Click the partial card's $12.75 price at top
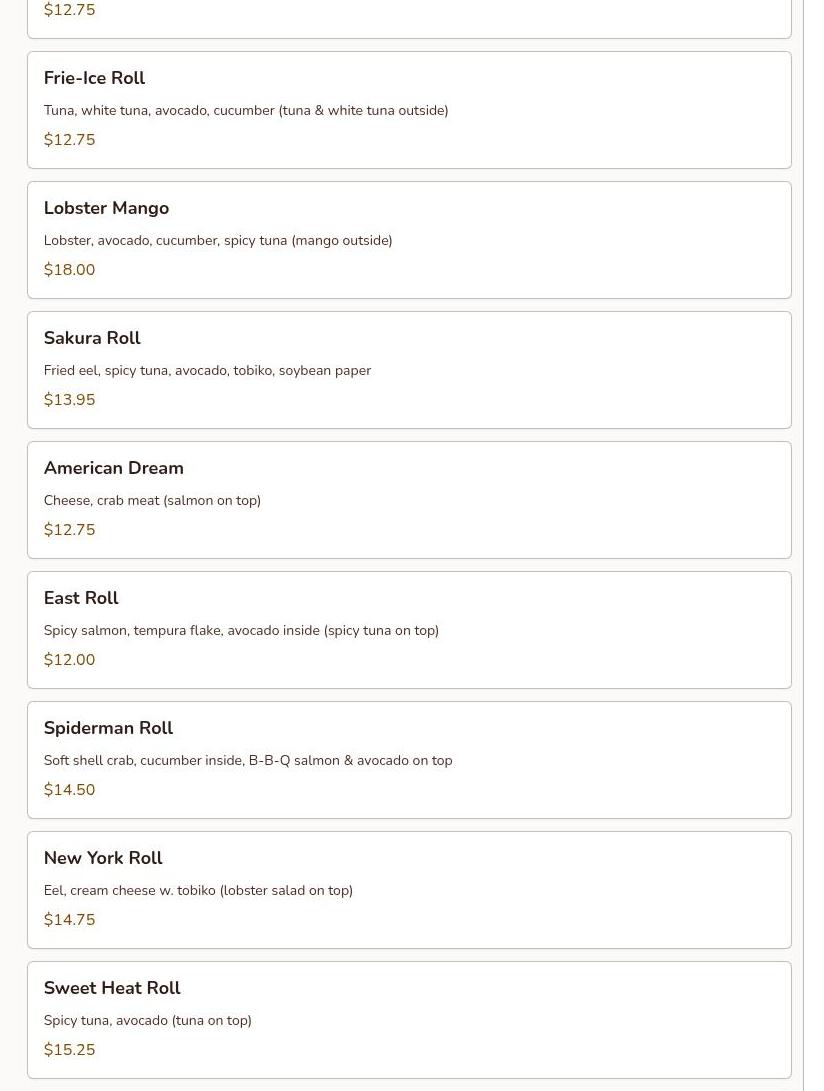 (70, 10)
